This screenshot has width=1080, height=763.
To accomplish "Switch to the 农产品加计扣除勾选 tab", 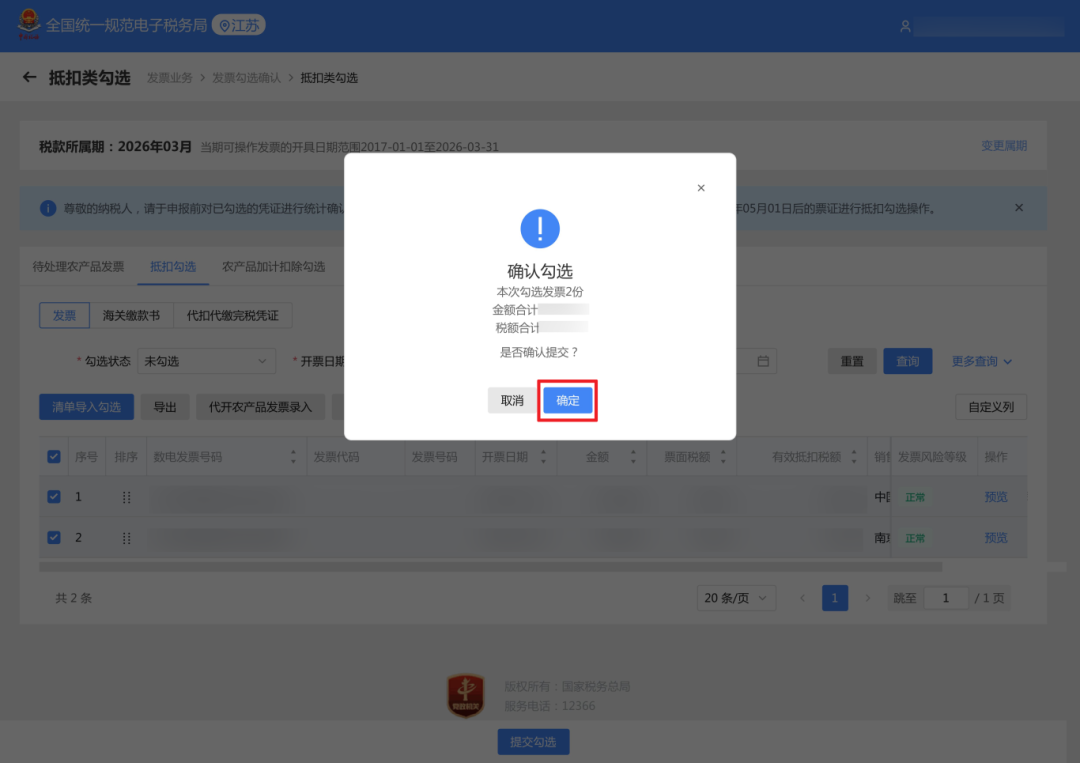I will 273,266.
